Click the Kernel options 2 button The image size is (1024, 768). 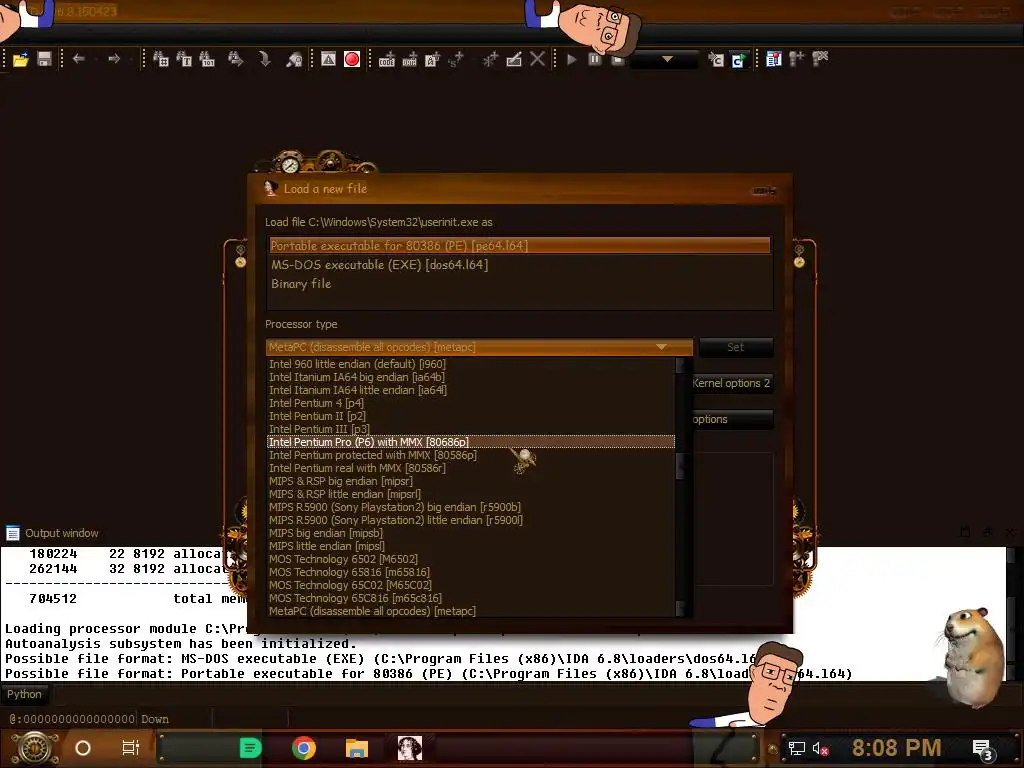pos(731,383)
